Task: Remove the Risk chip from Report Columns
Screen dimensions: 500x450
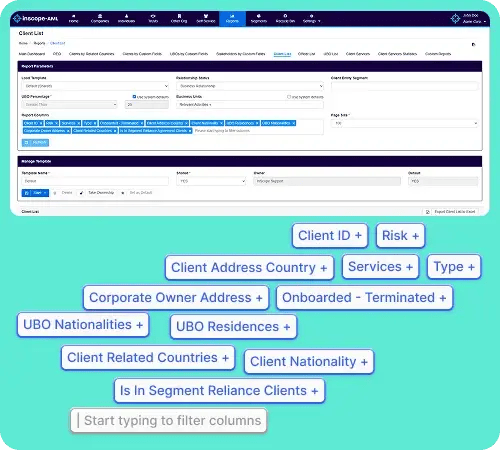Action: [56, 123]
